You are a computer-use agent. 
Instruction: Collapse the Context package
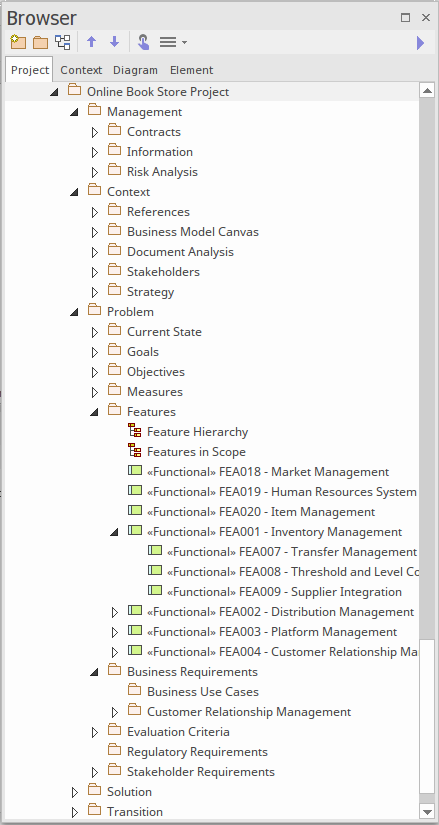(x=74, y=192)
